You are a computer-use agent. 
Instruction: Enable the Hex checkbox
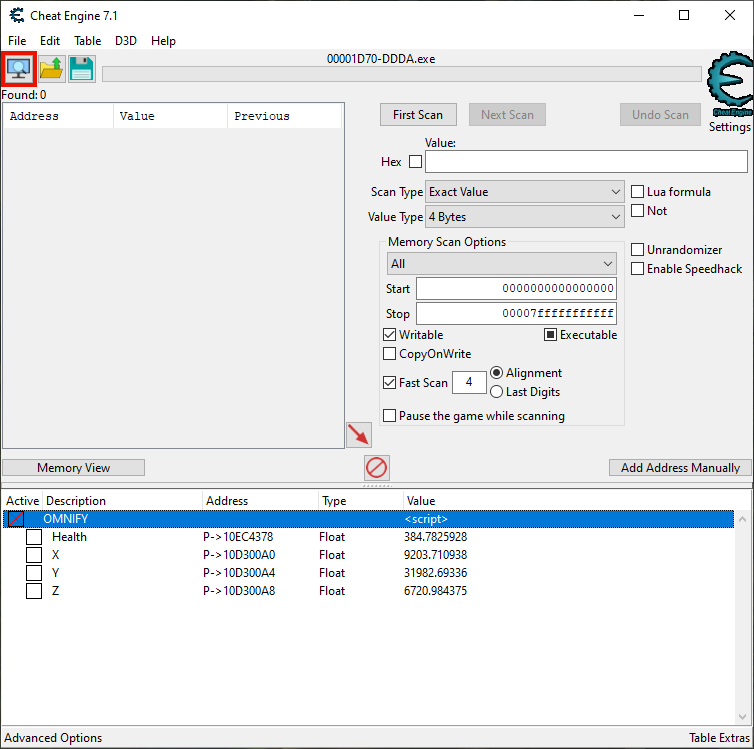click(416, 162)
